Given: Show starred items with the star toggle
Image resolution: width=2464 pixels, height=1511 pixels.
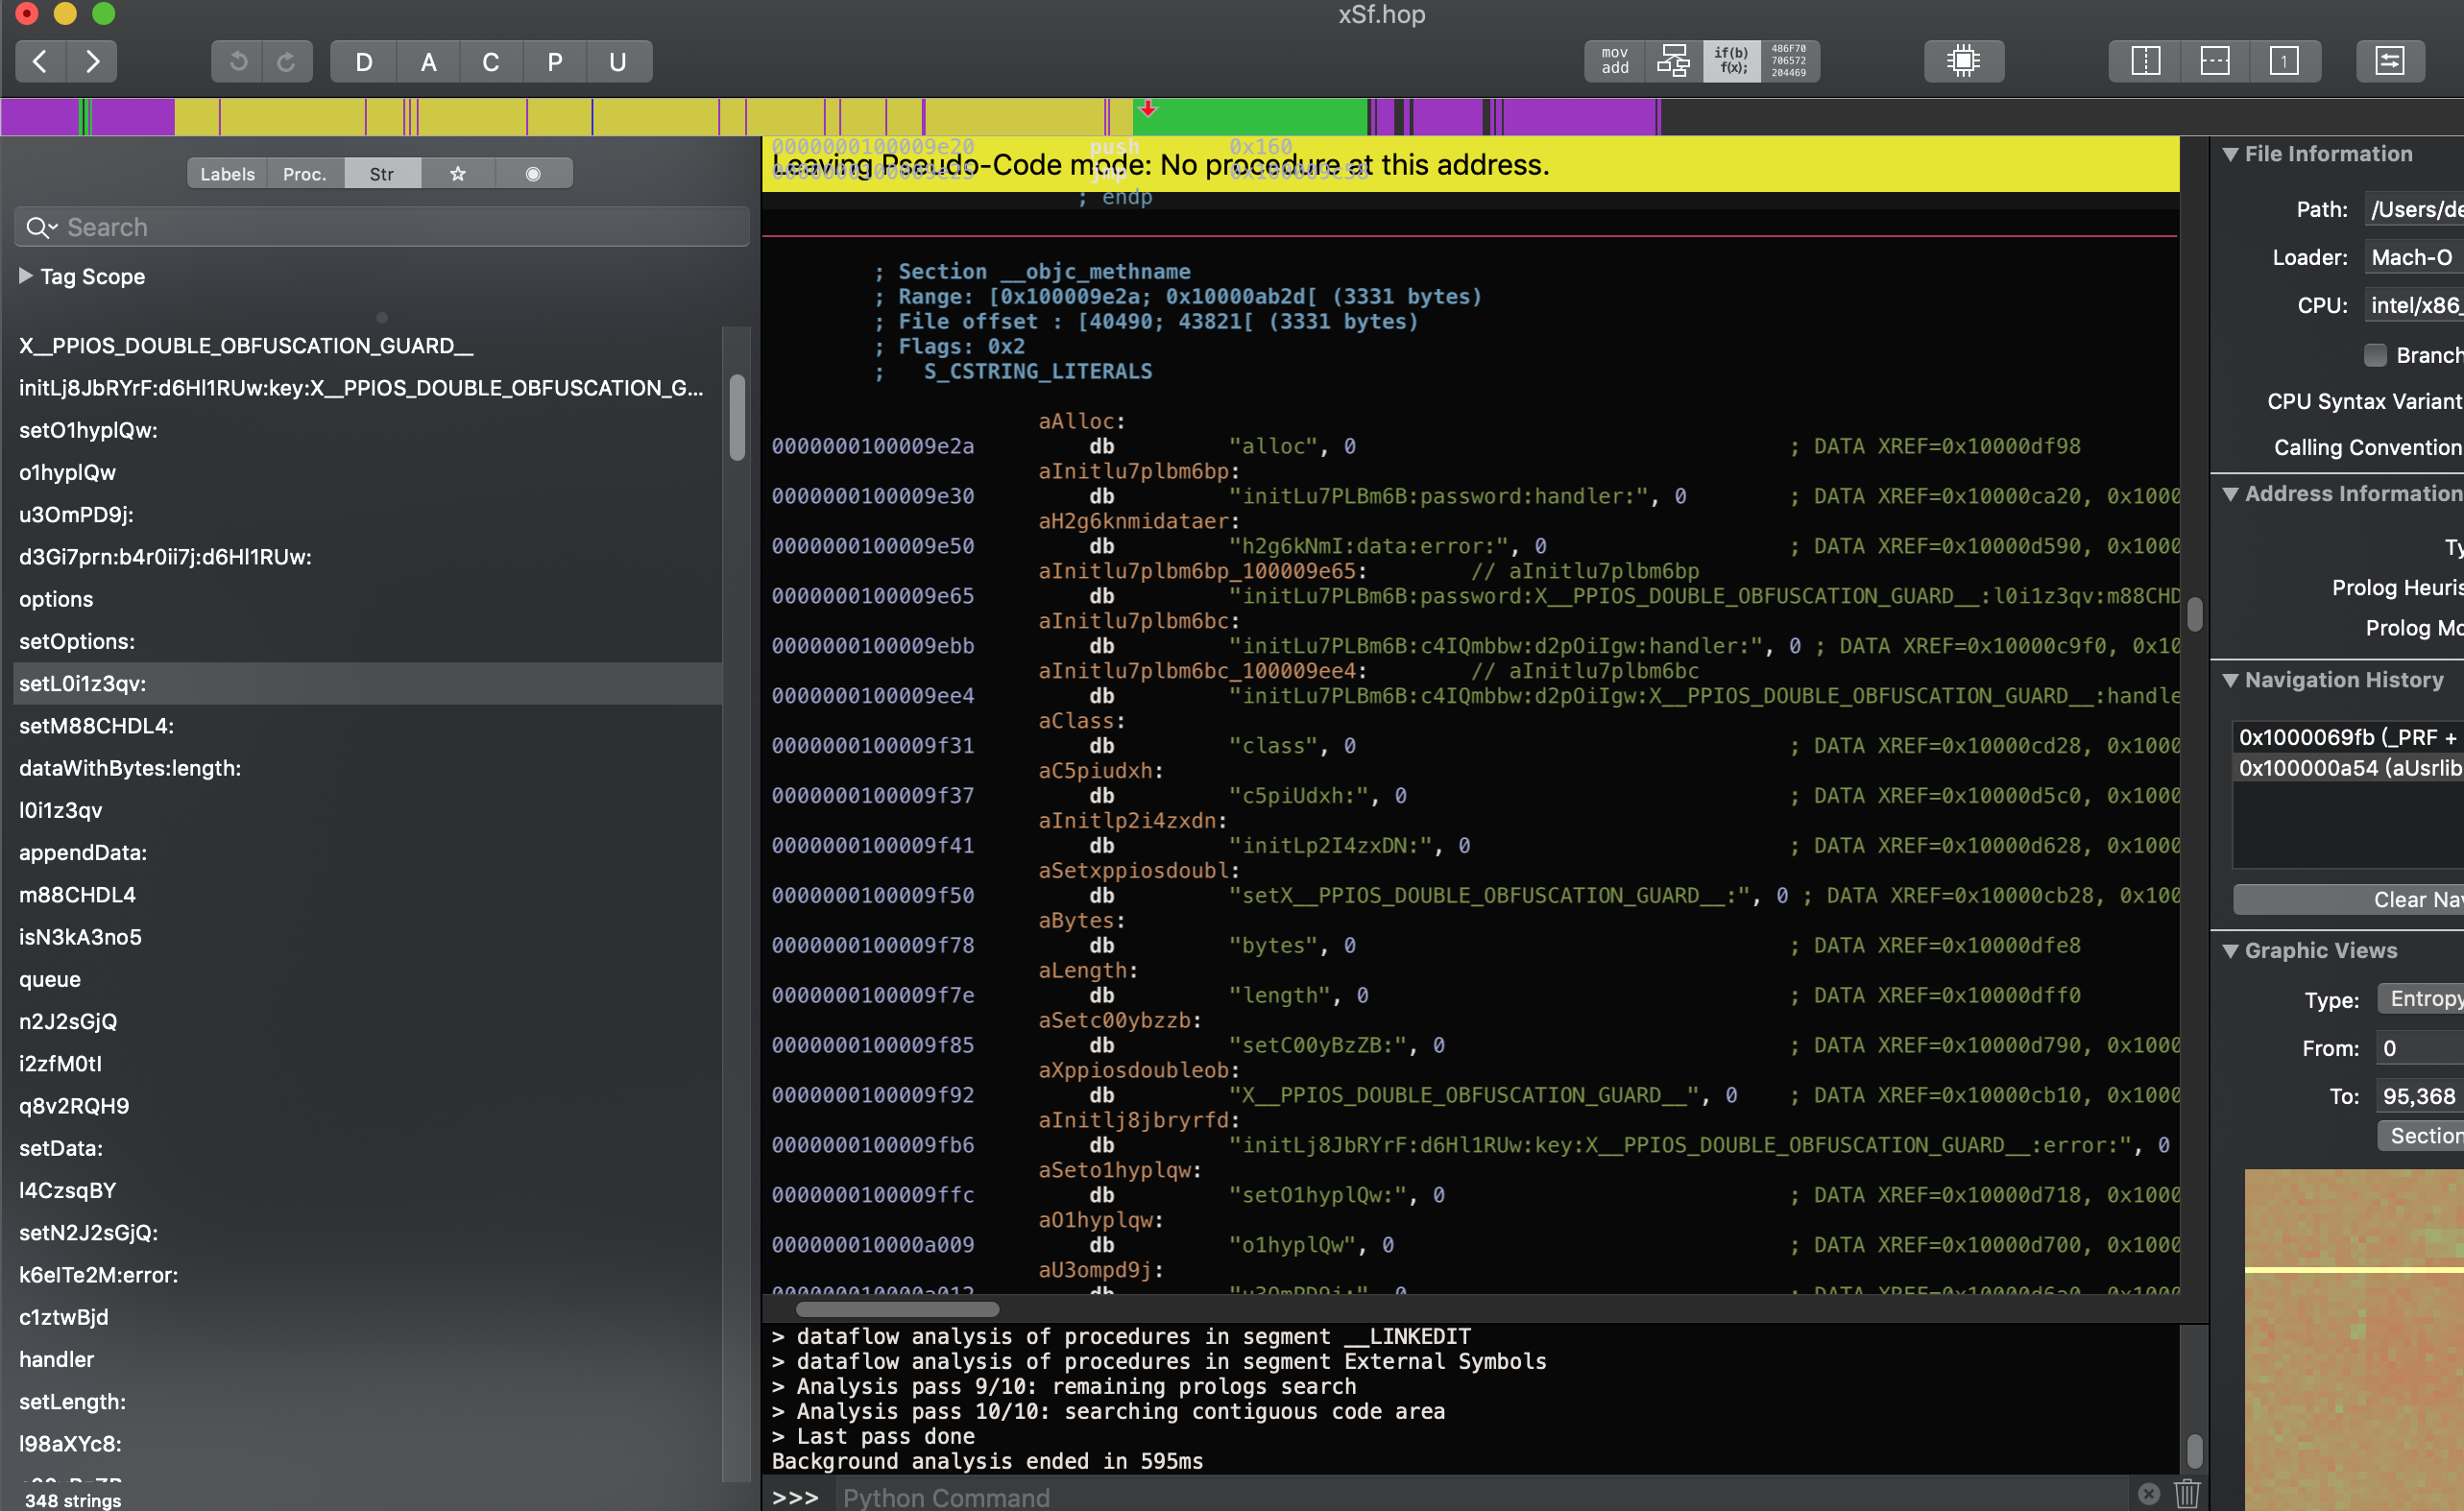Looking at the screenshot, I should point(458,174).
